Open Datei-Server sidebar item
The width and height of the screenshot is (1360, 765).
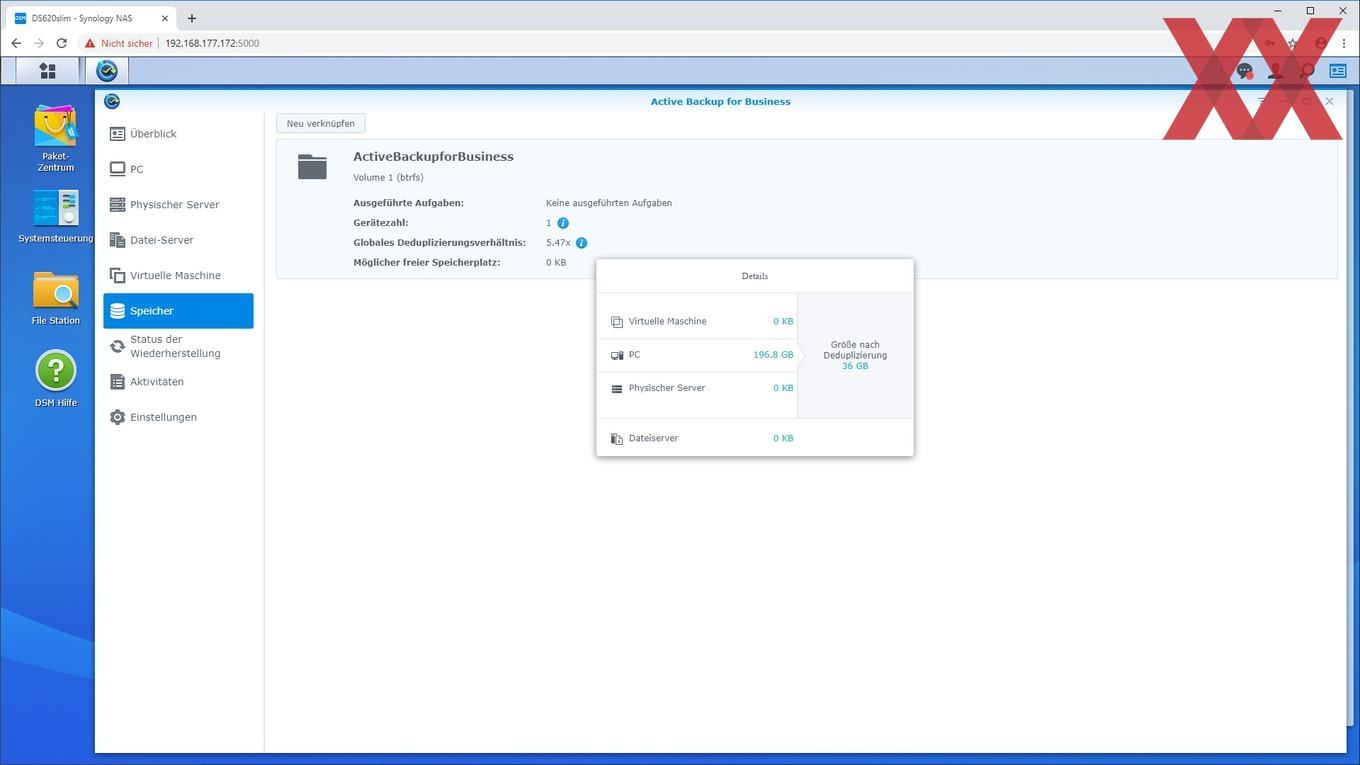tap(178, 240)
